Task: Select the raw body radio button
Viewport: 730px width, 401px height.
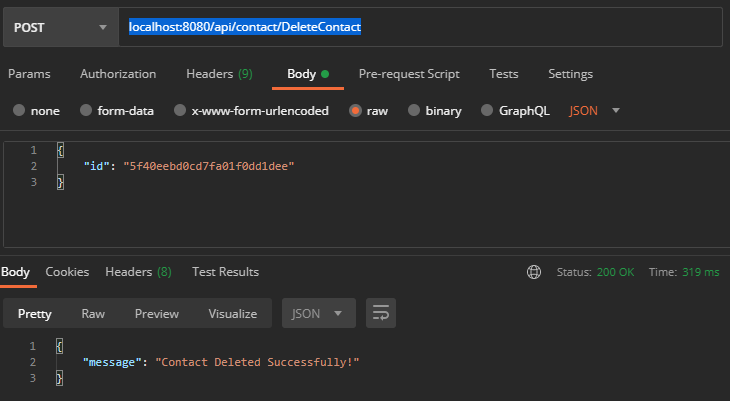Action: tap(355, 110)
